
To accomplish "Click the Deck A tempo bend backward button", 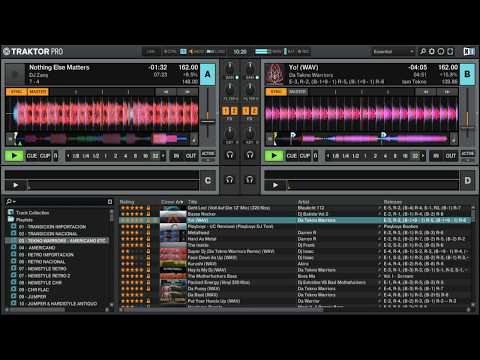I will pyautogui.click(x=166, y=92).
